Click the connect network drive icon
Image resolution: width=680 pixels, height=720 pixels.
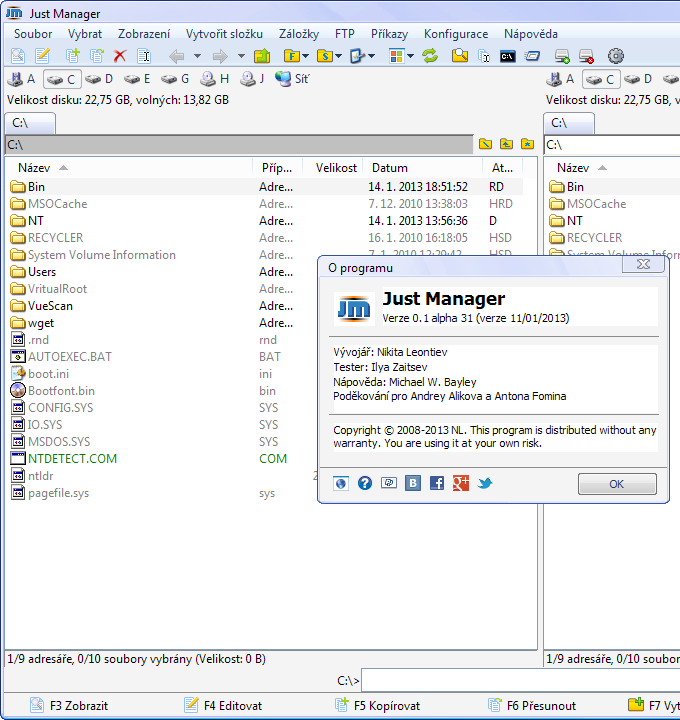point(562,56)
